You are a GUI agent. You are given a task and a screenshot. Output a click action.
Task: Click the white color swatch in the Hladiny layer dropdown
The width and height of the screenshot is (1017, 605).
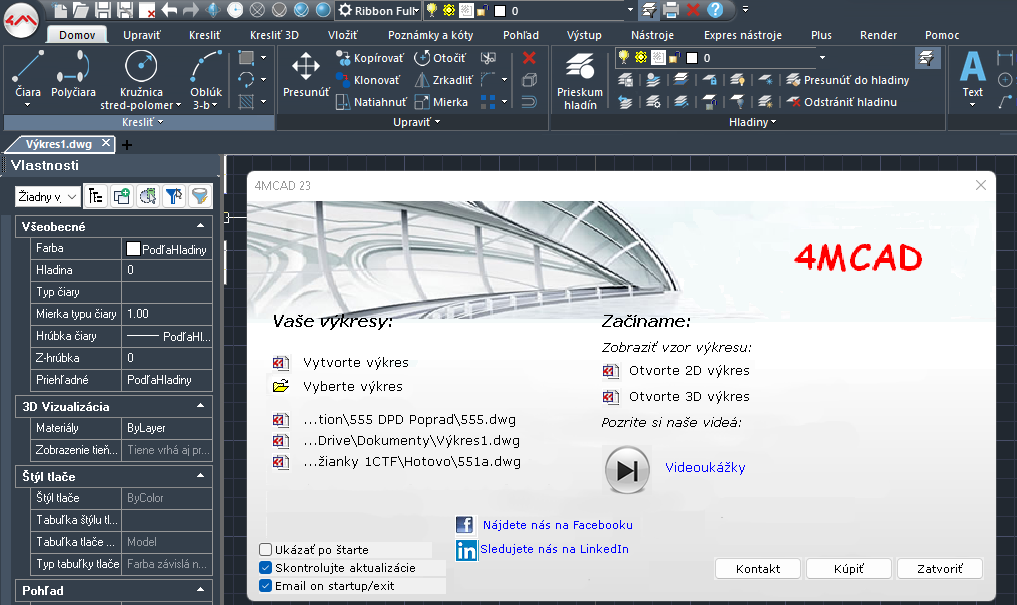[692, 58]
